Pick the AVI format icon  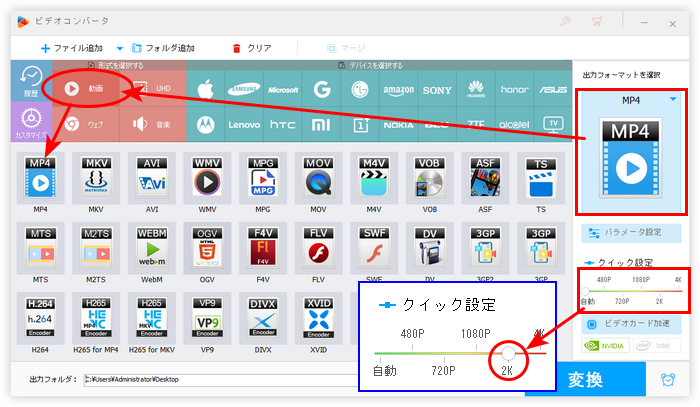pyautogui.click(x=152, y=178)
